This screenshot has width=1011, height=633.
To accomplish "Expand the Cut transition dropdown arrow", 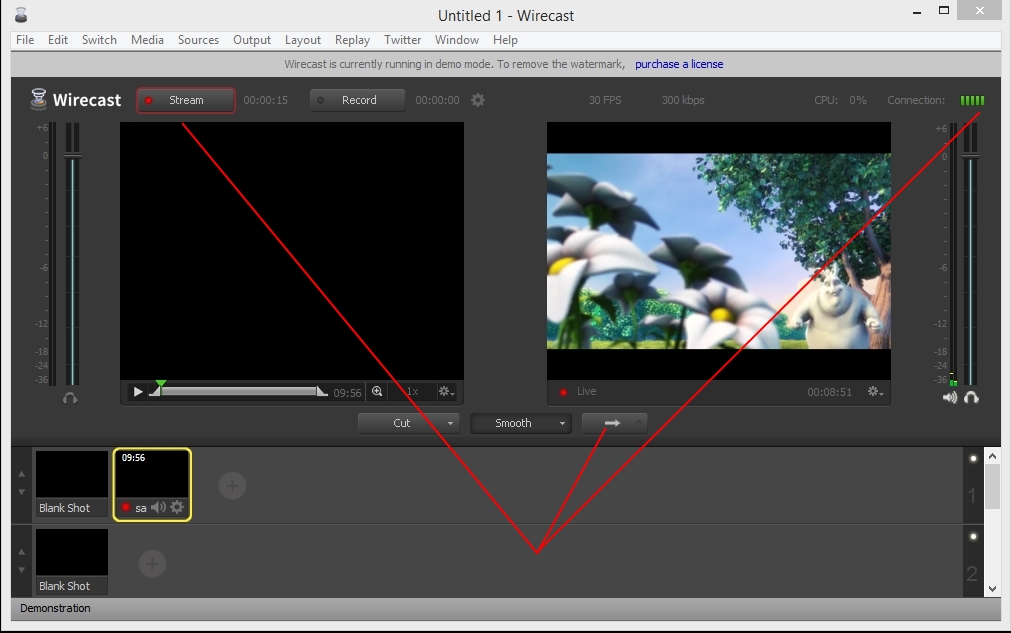I will [x=450, y=424].
